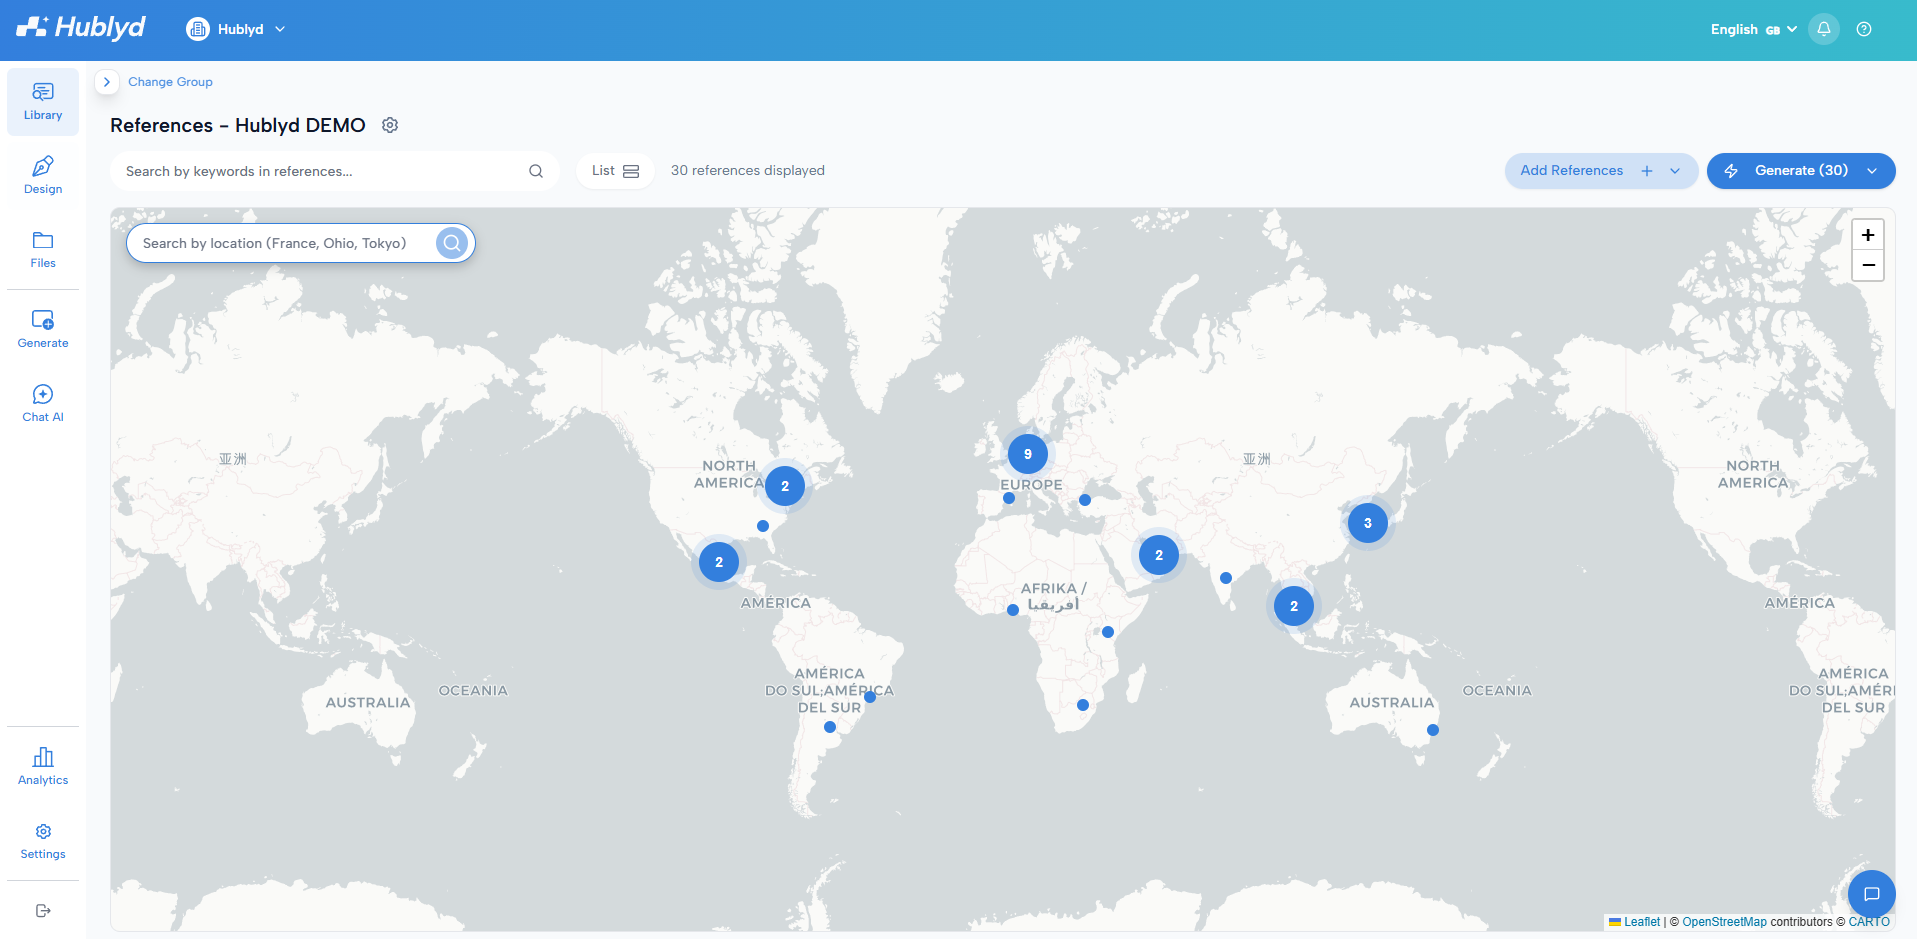
Task: Open Analytics from the sidebar
Action: pos(43,767)
